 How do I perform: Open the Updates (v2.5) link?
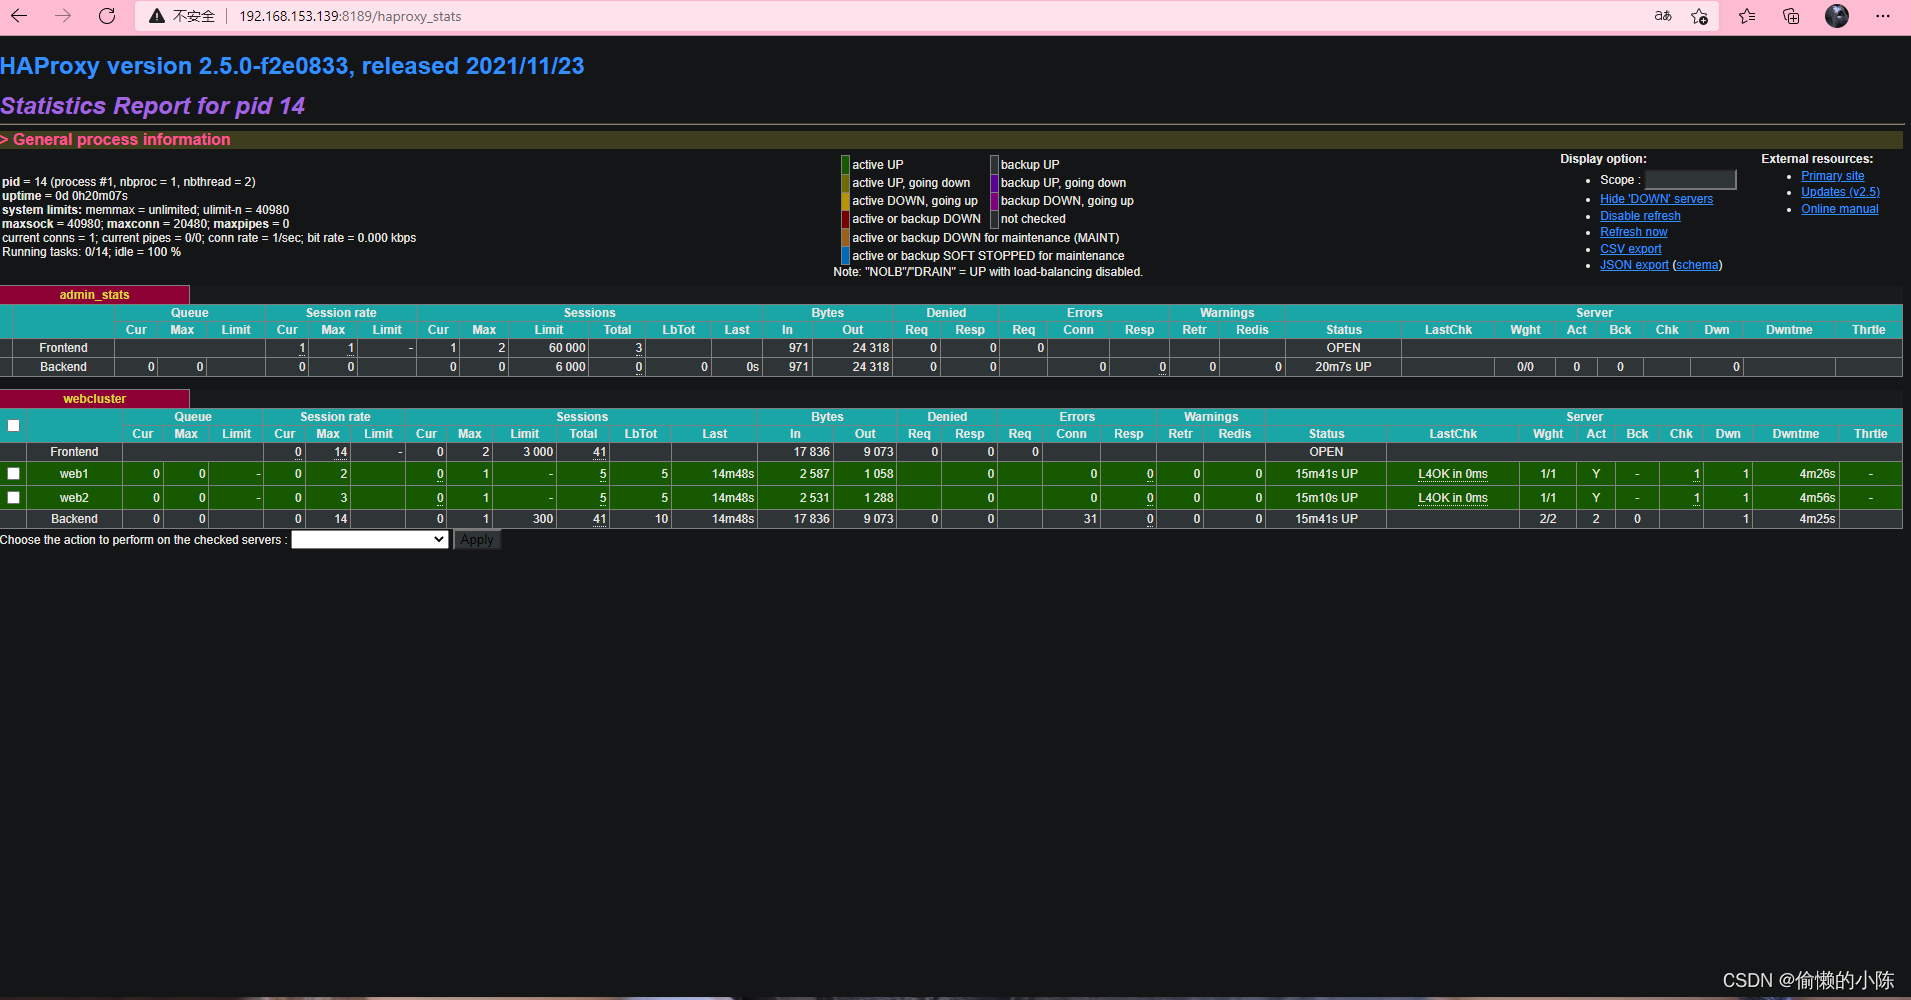point(1840,192)
